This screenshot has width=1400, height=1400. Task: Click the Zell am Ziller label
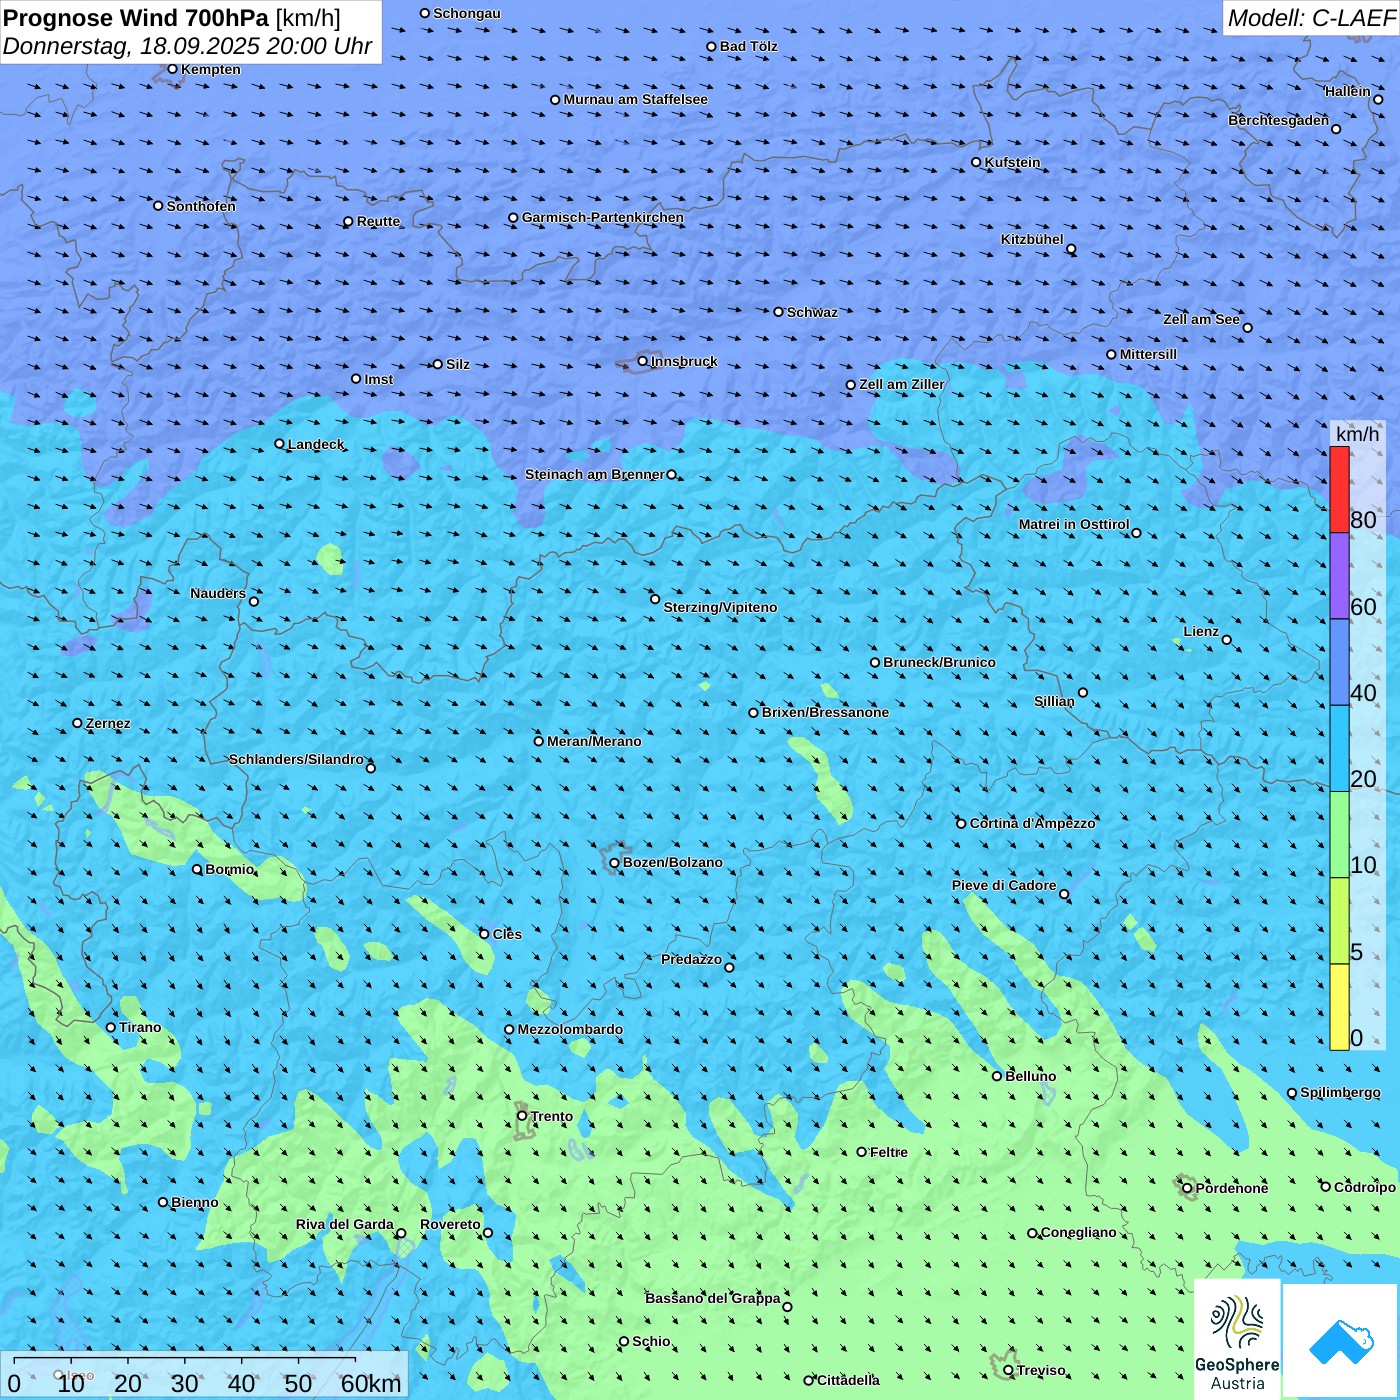click(902, 384)
